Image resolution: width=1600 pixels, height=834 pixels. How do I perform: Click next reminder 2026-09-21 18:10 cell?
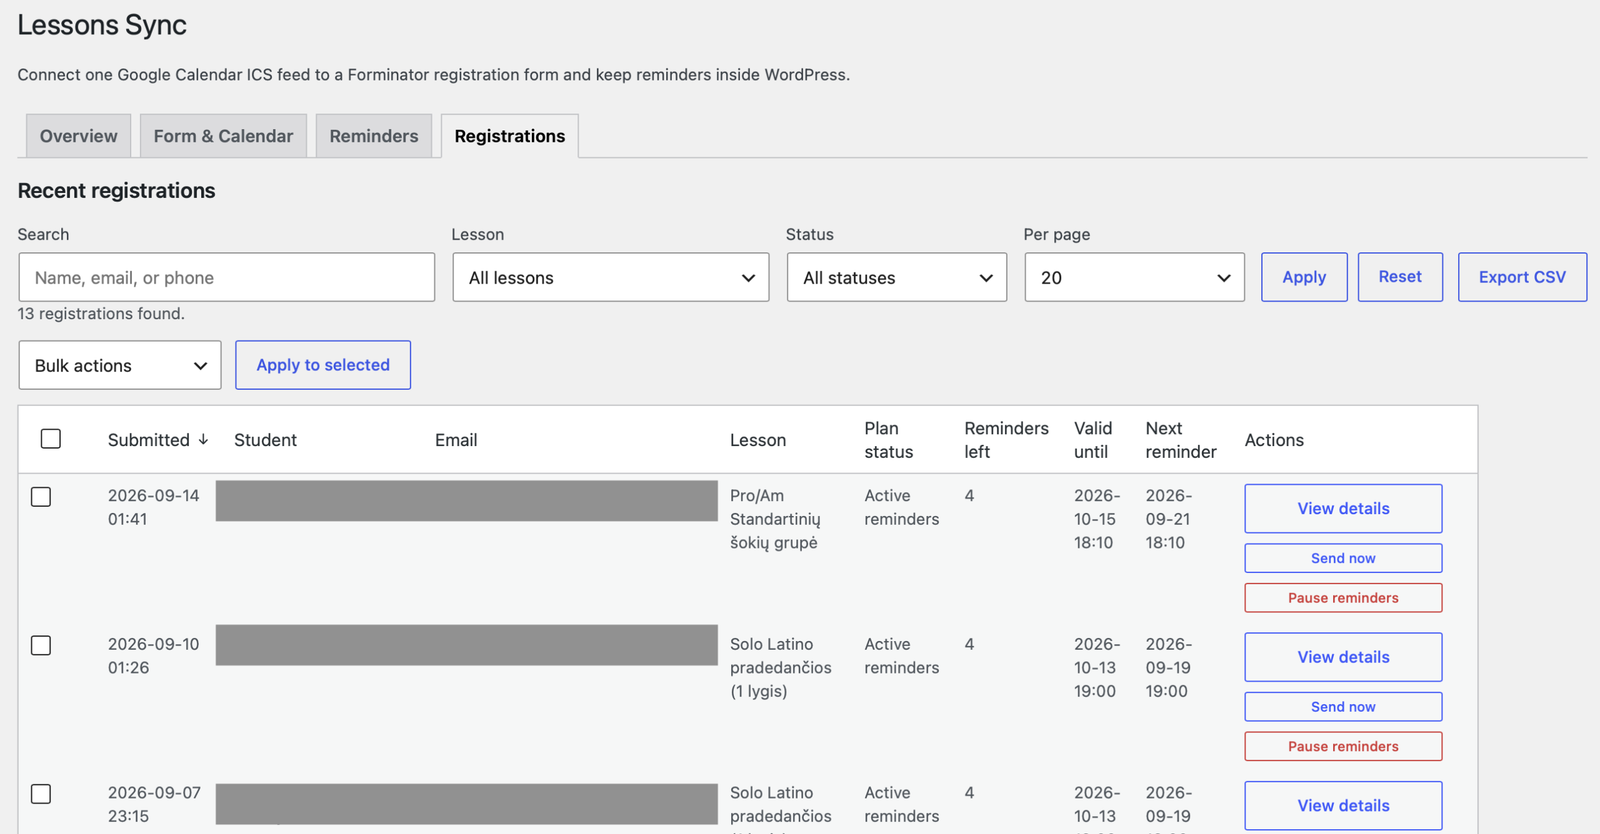point(1169,519)
